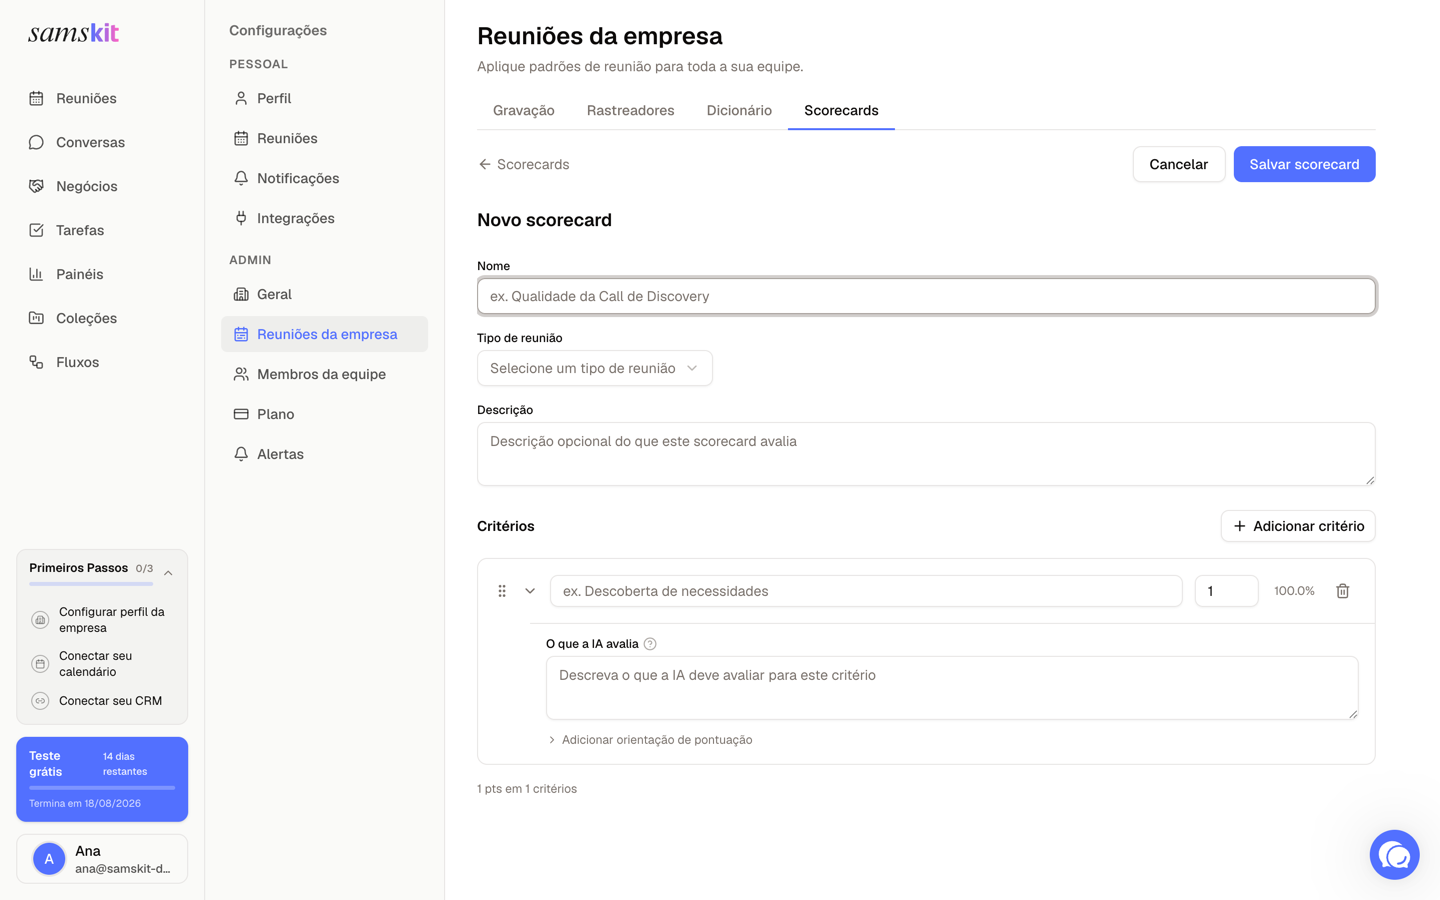Open Fluxos page
This screenshot has height=900, width=1440.
click(x=102, y=362)
